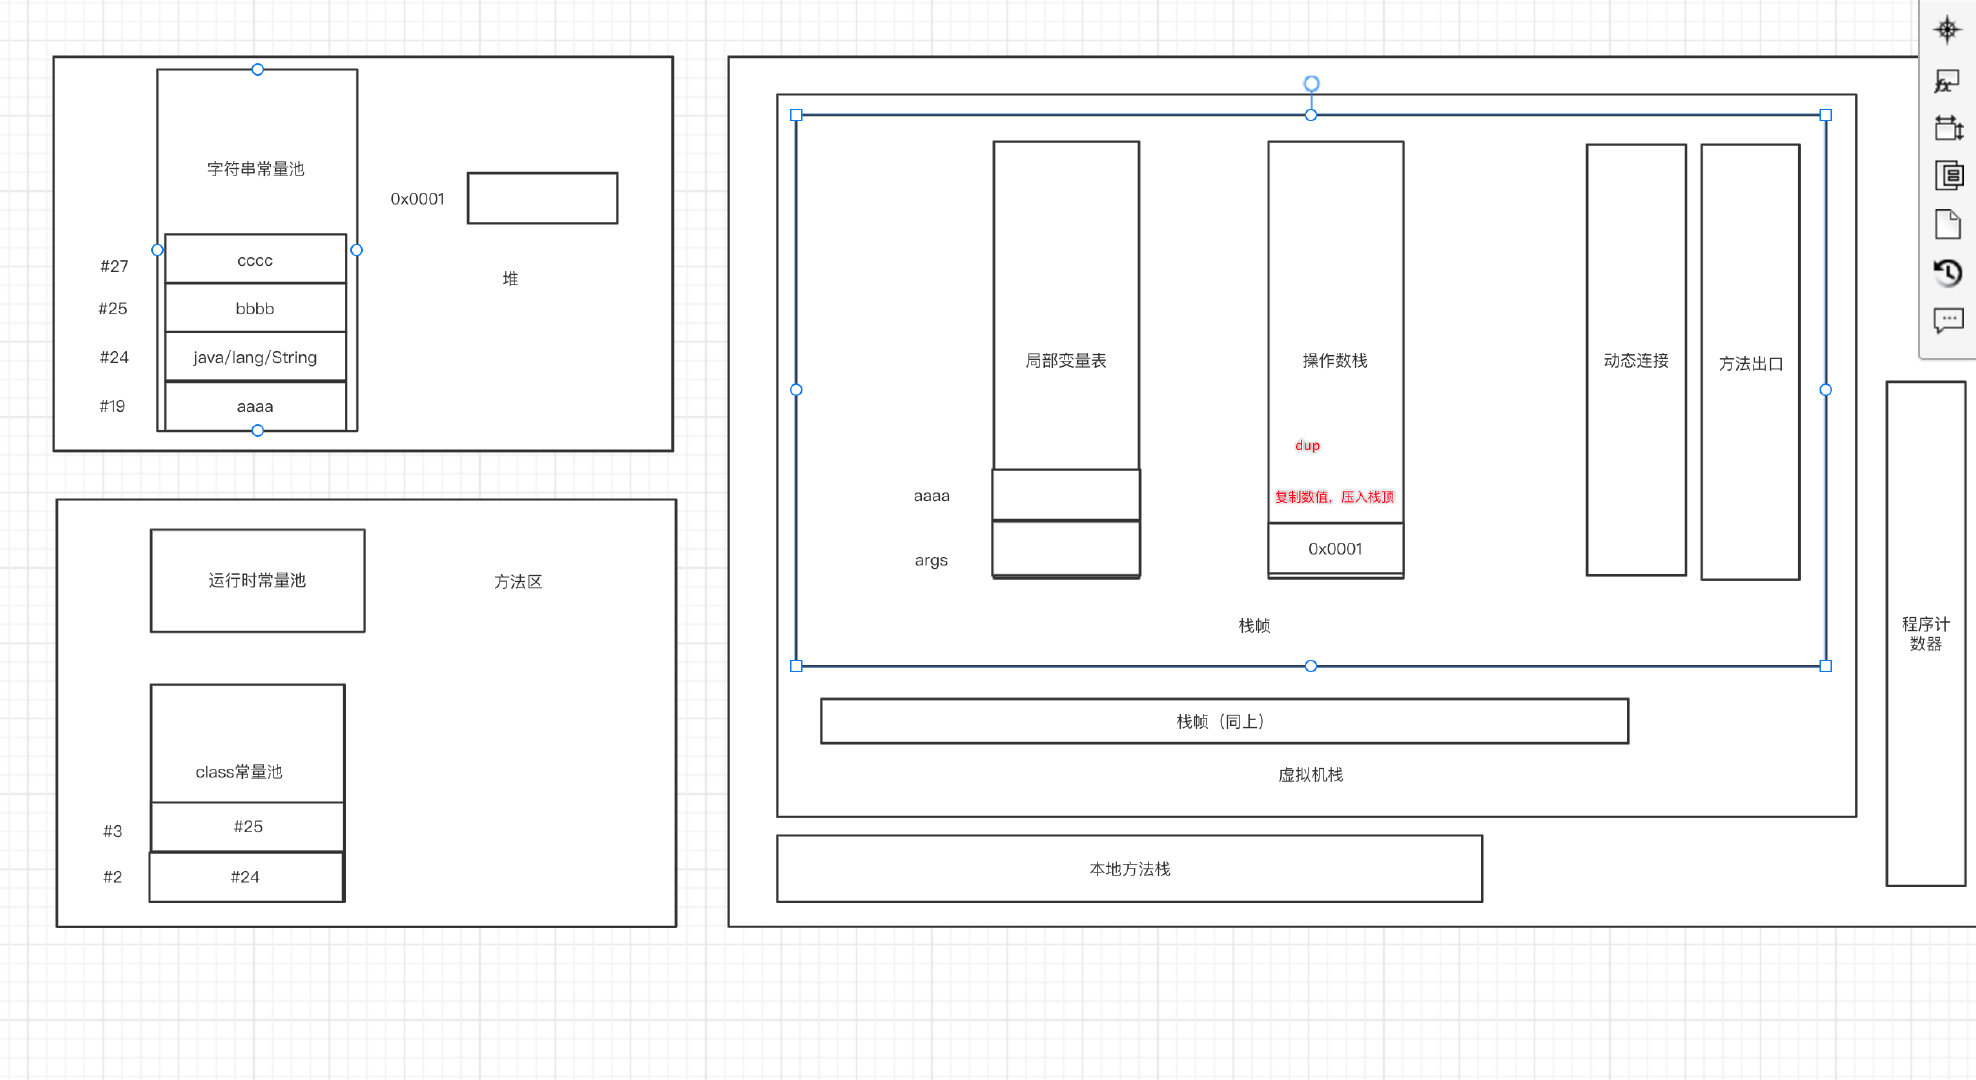
Task: Select the java/lang/String cell
Action: (255, 357)
